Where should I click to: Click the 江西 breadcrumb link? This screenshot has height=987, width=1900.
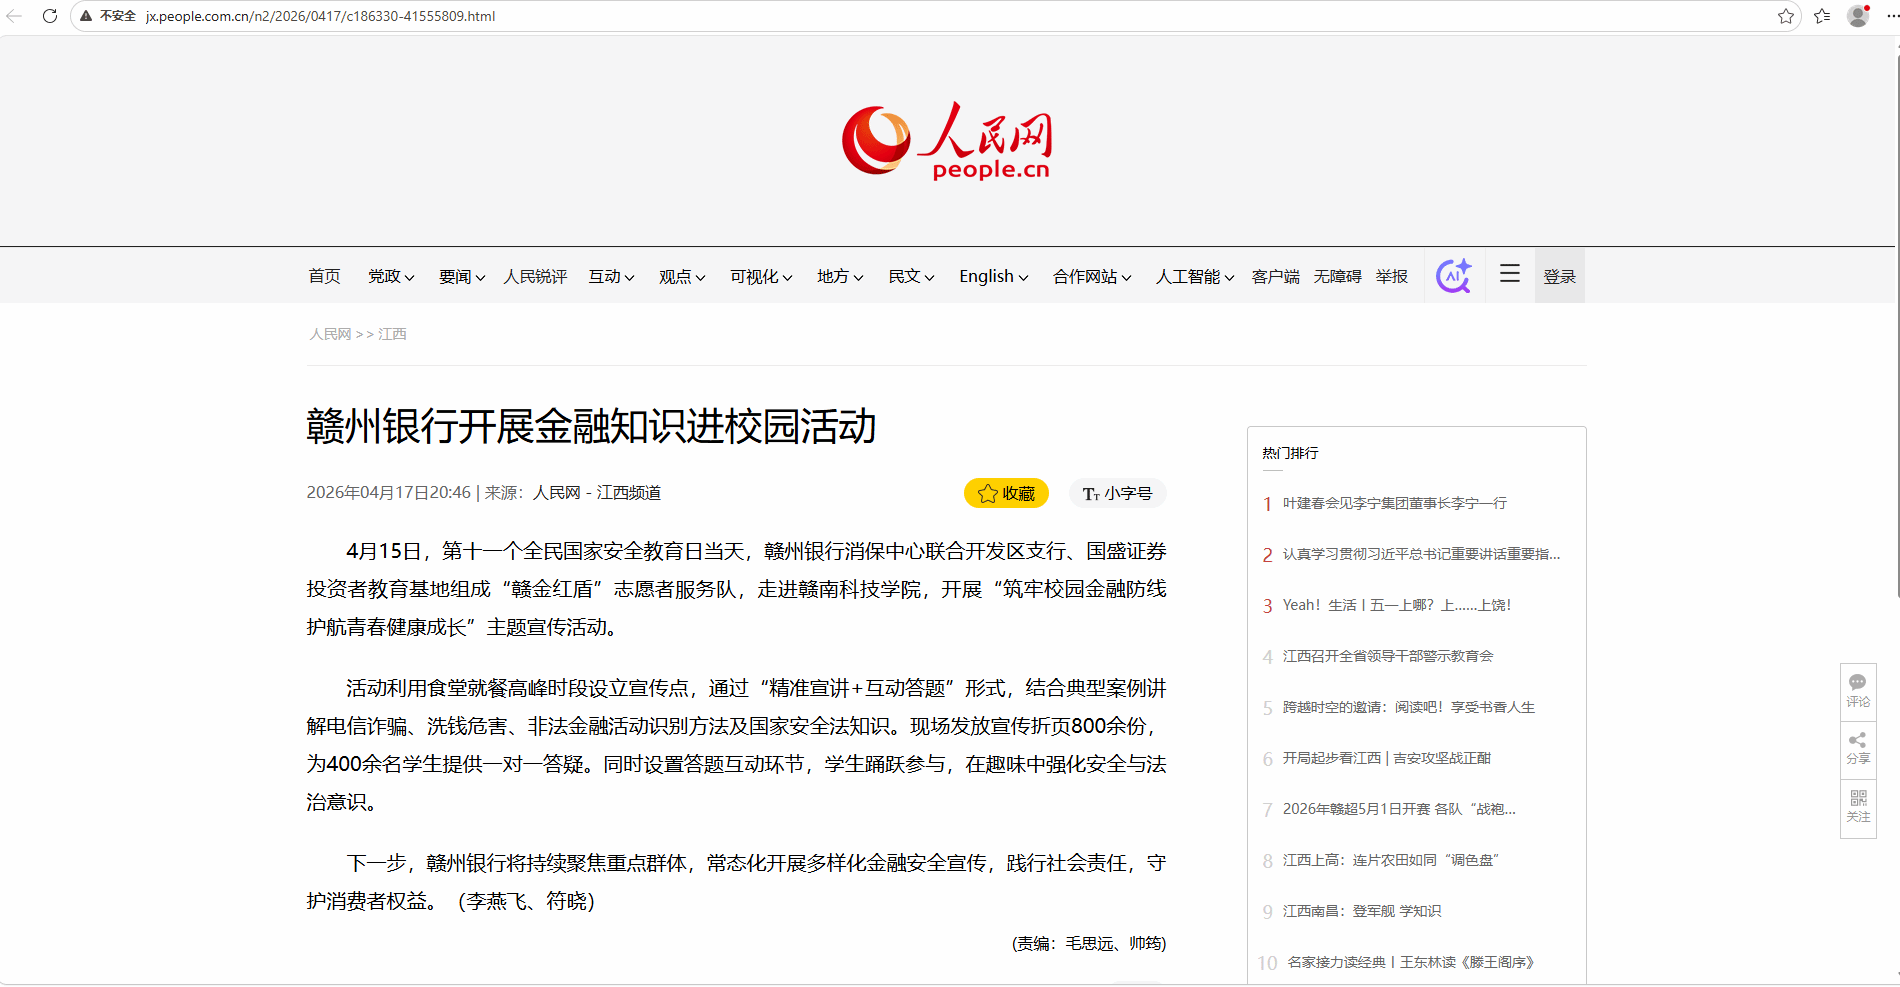click(x=392, y=334)
